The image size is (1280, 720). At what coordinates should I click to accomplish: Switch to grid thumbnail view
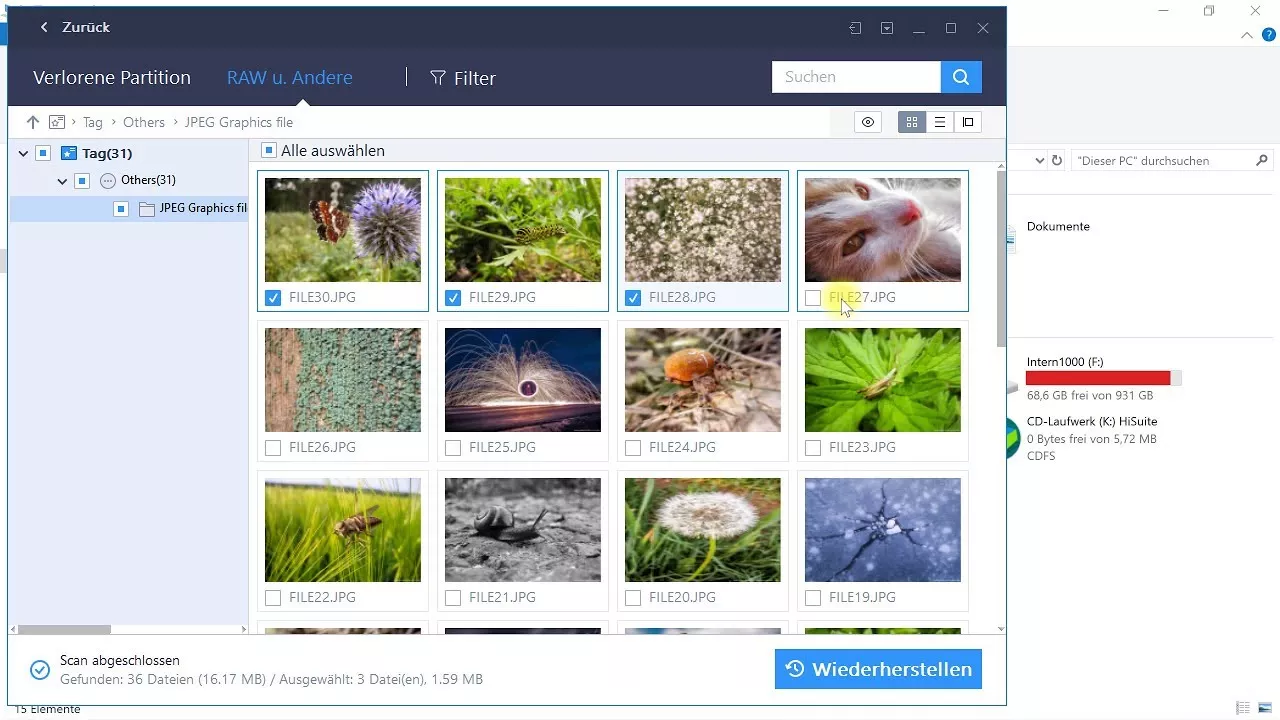911,122
